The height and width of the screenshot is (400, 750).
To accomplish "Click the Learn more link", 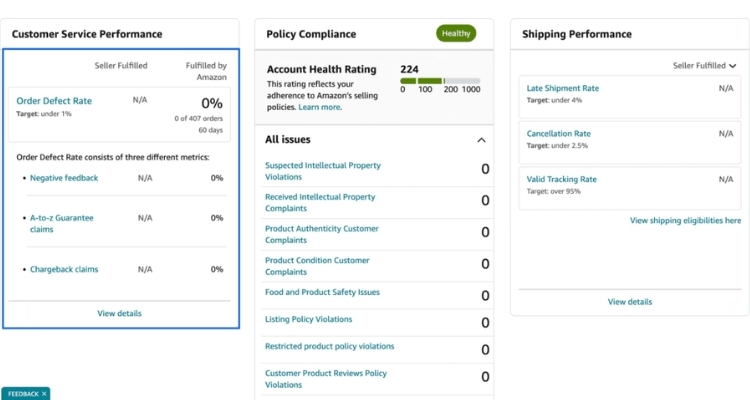I will (319, 107).
